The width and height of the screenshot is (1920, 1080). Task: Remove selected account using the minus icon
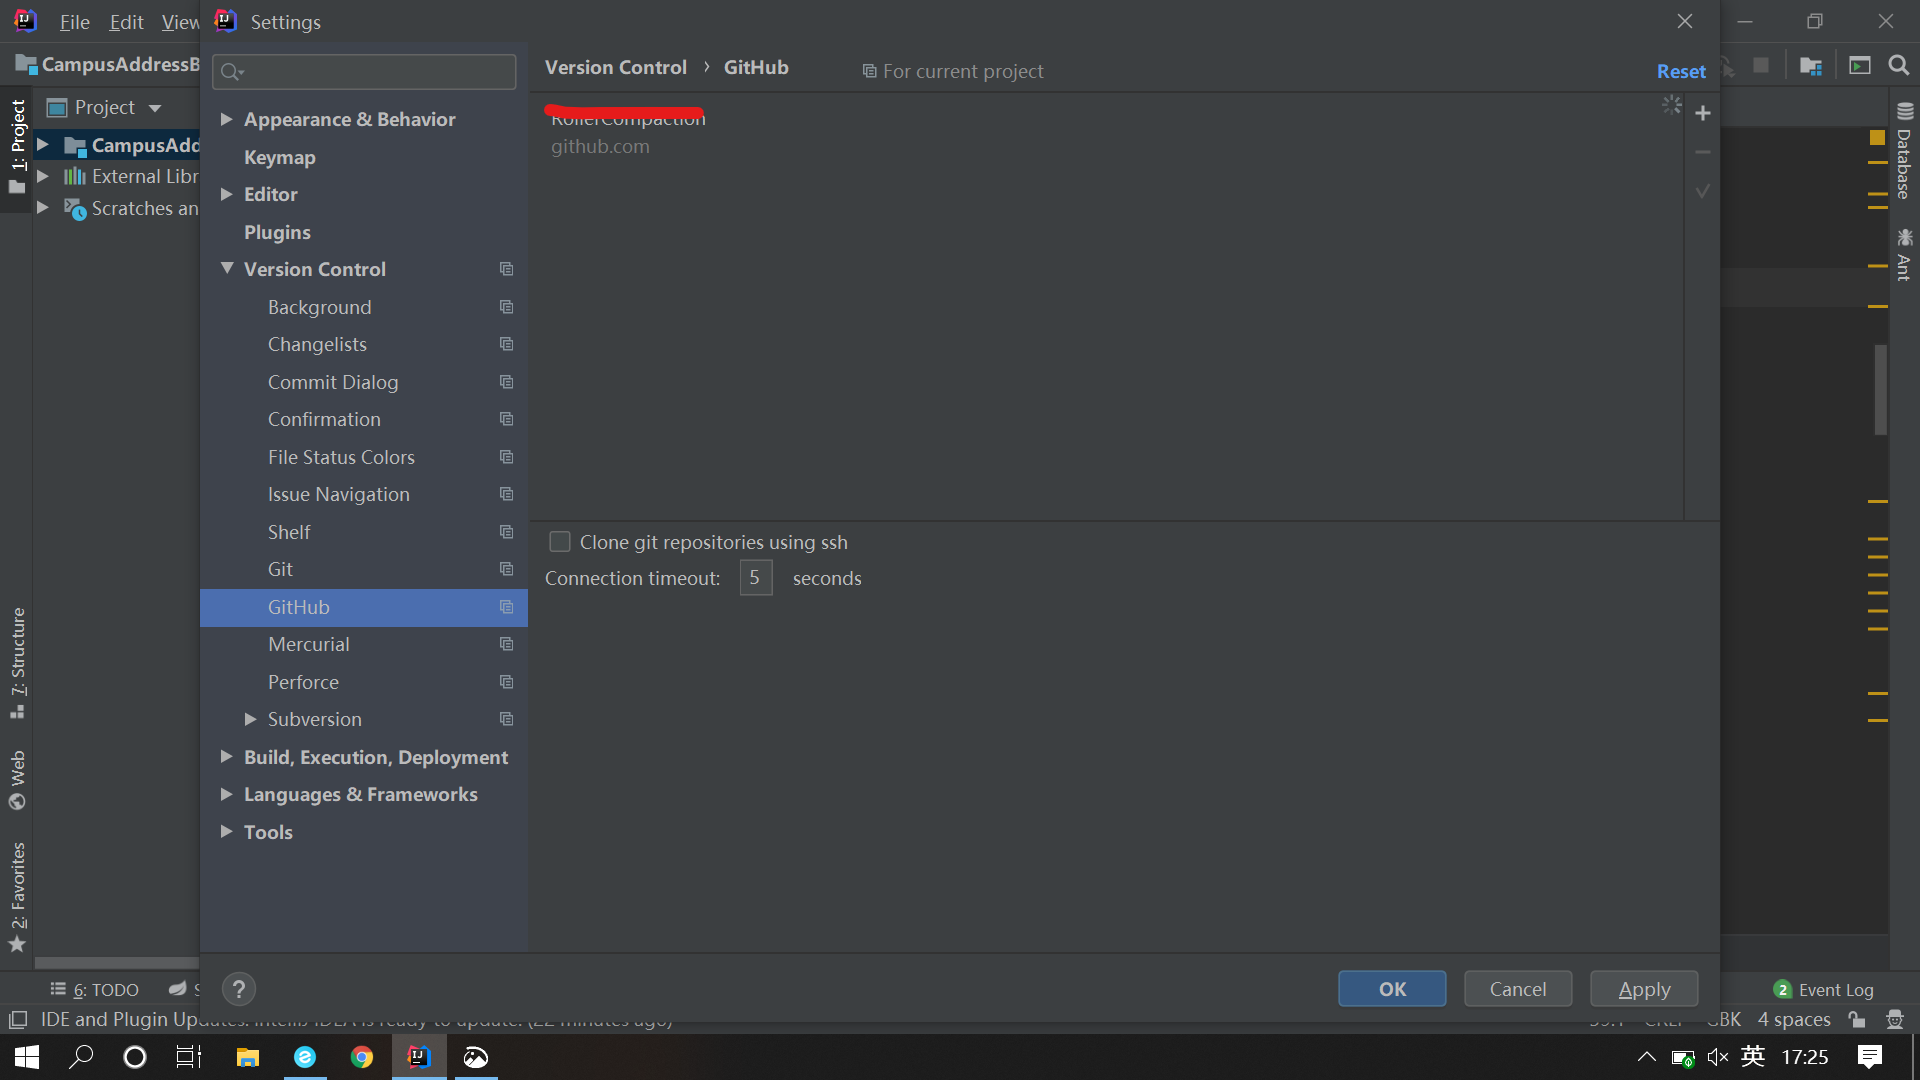(x=1703, y=152)
